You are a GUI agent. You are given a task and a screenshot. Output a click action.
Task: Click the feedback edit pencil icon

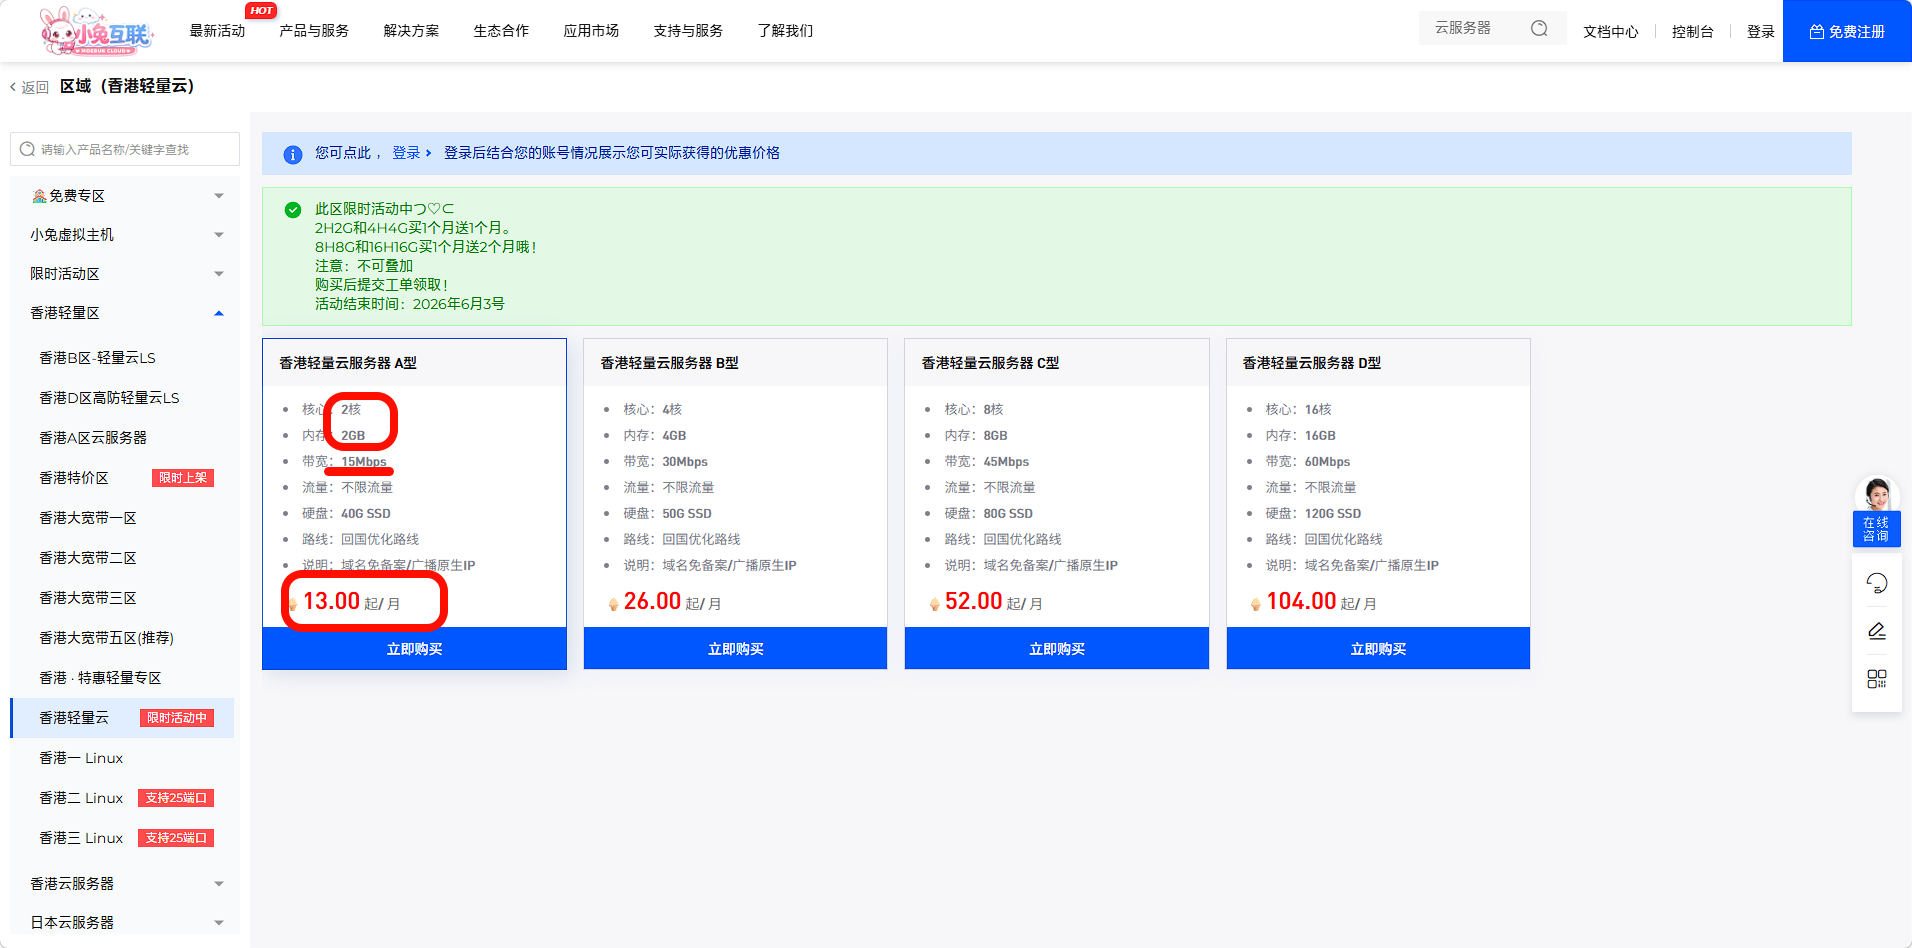click(x=1876, y=631)
